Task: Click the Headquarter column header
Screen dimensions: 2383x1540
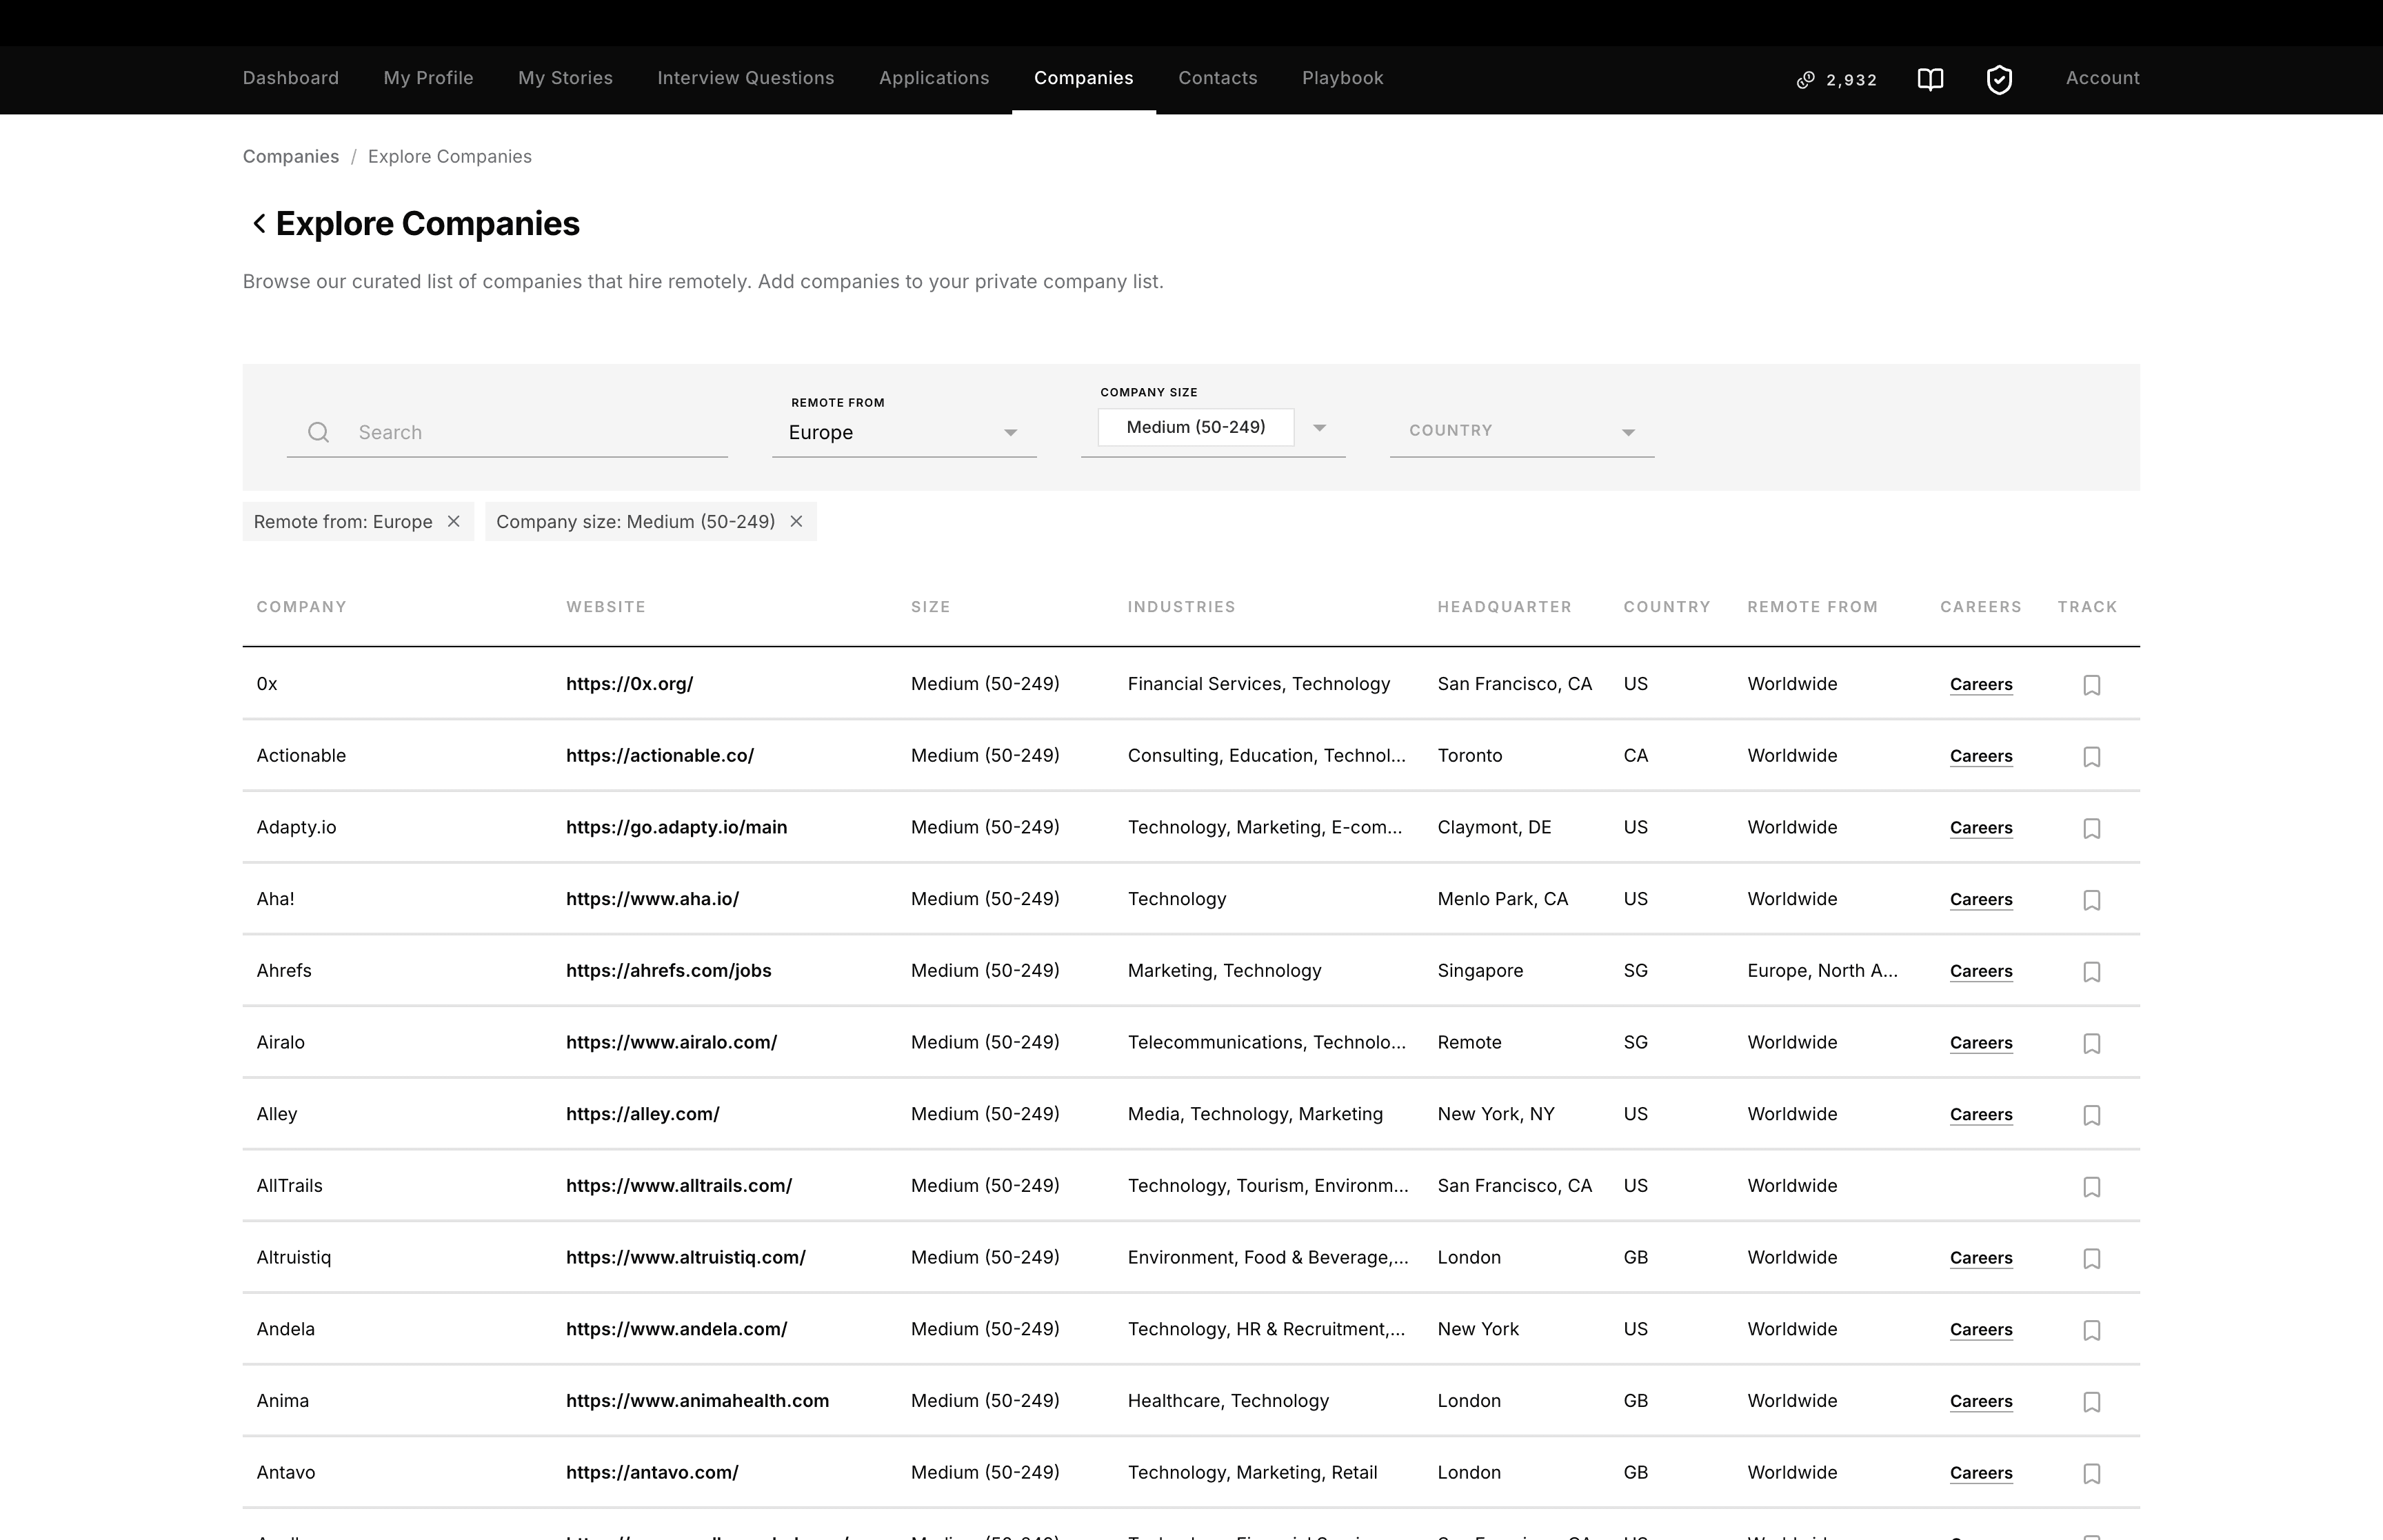Action: [x=1505, y=607]
